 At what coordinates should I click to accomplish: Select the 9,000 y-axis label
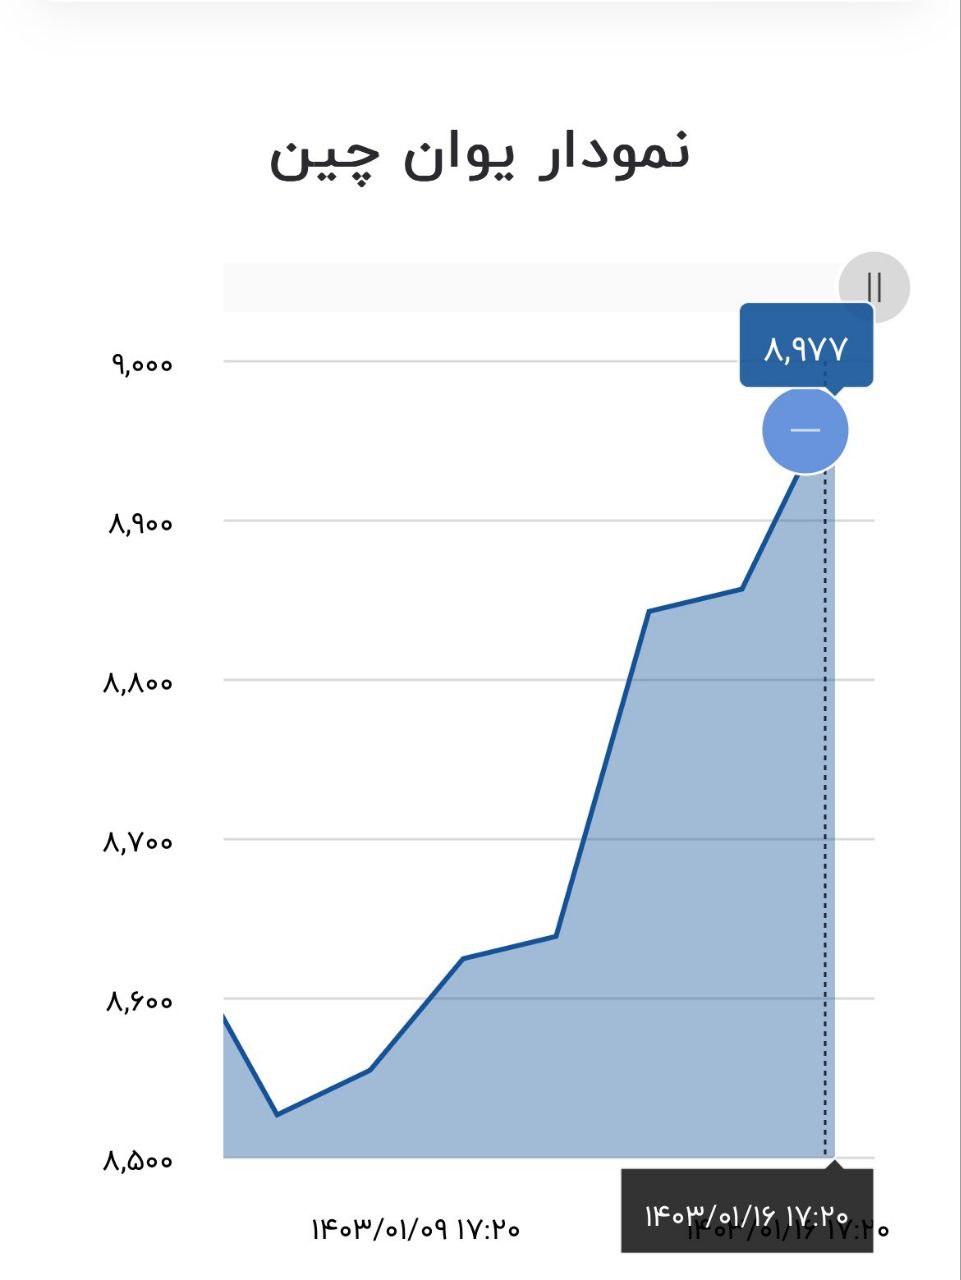[141, 363]
